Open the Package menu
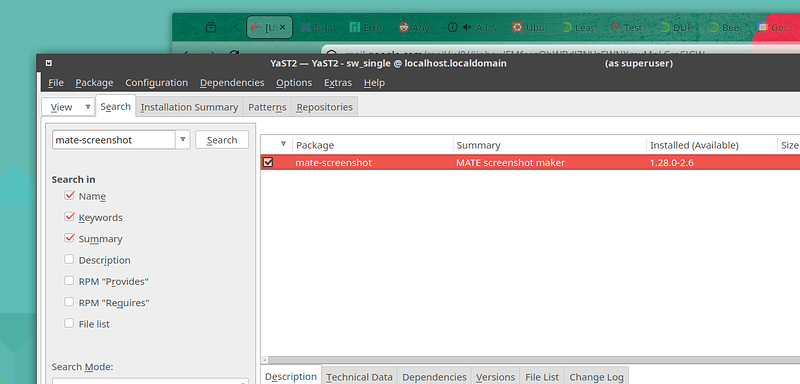 click(x=94, y=83)
